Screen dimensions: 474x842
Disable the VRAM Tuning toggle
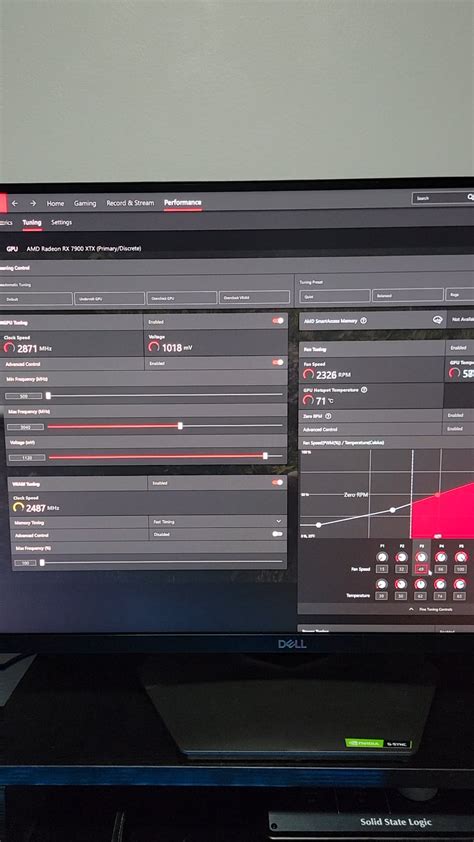tap(278, 482)
